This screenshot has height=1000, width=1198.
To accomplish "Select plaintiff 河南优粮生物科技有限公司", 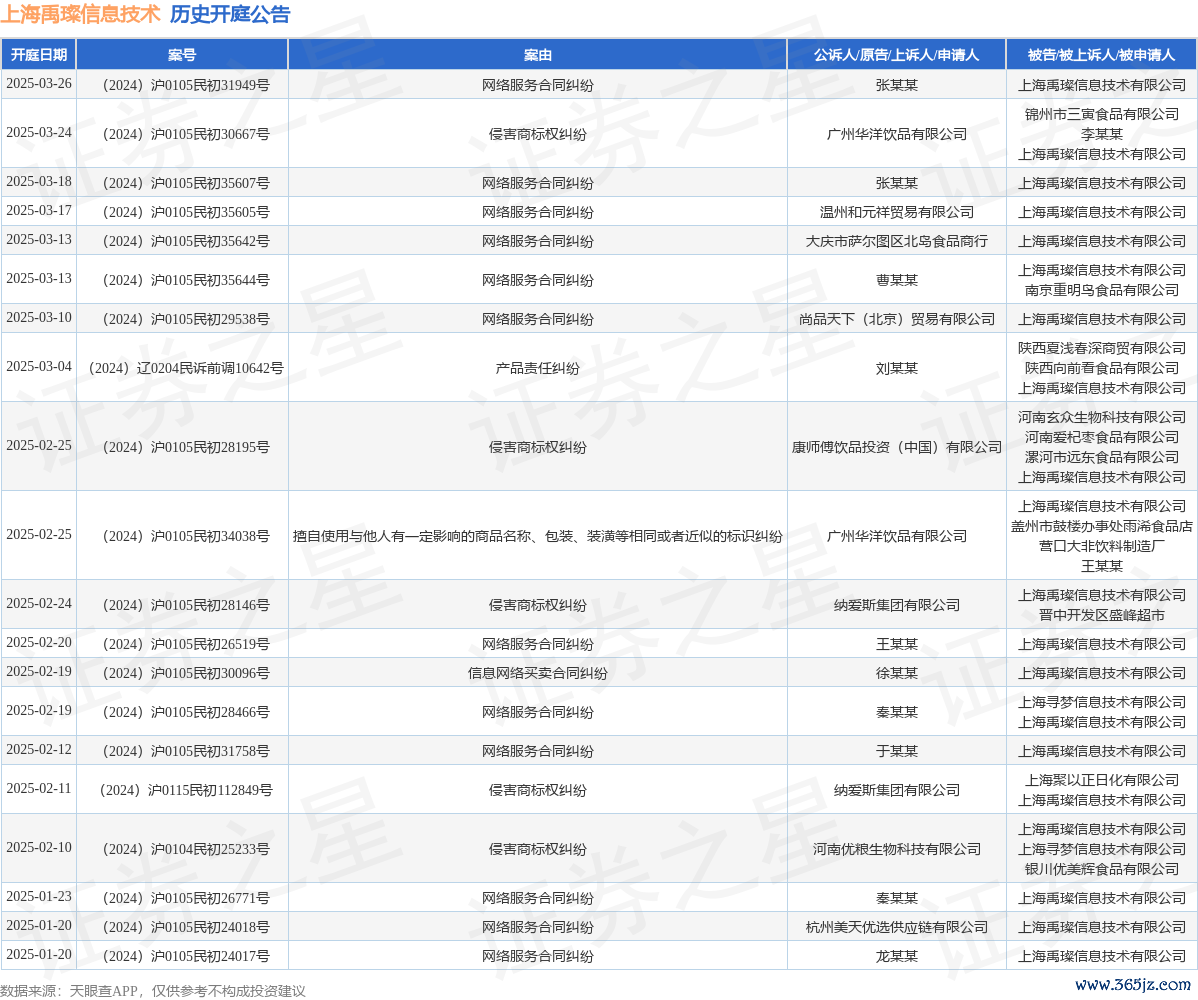I will 897,849.
